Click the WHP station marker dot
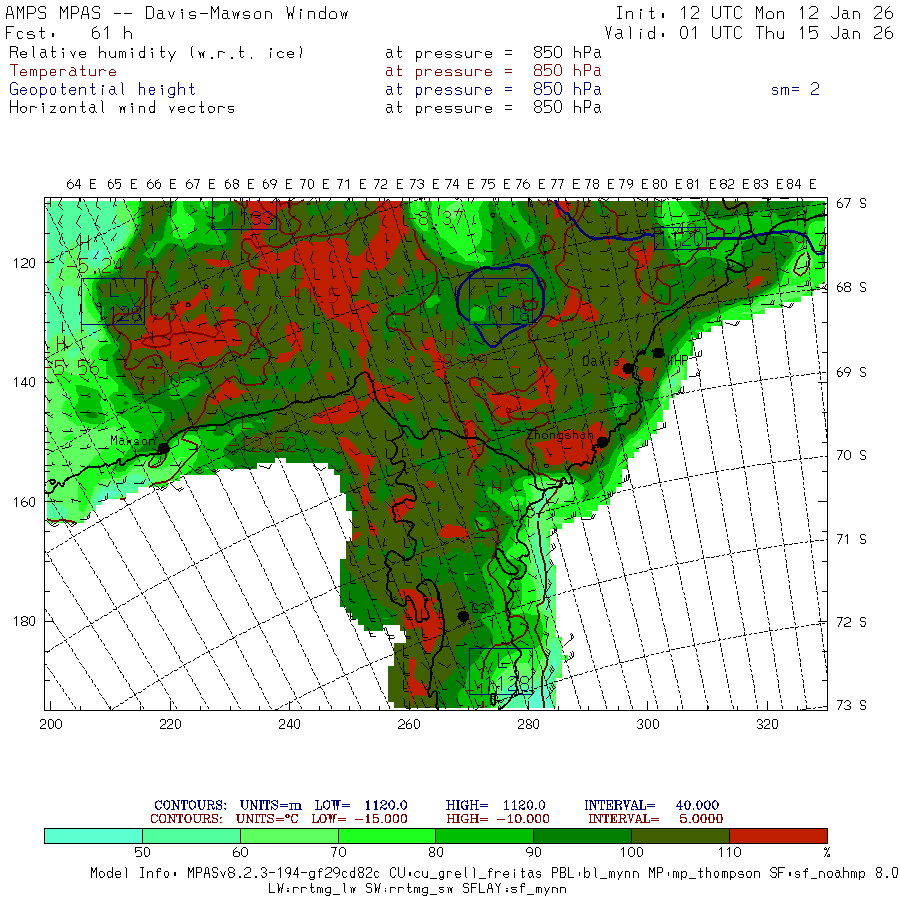Viewport: 900px width, 900px height. click(x=658, y=352)
